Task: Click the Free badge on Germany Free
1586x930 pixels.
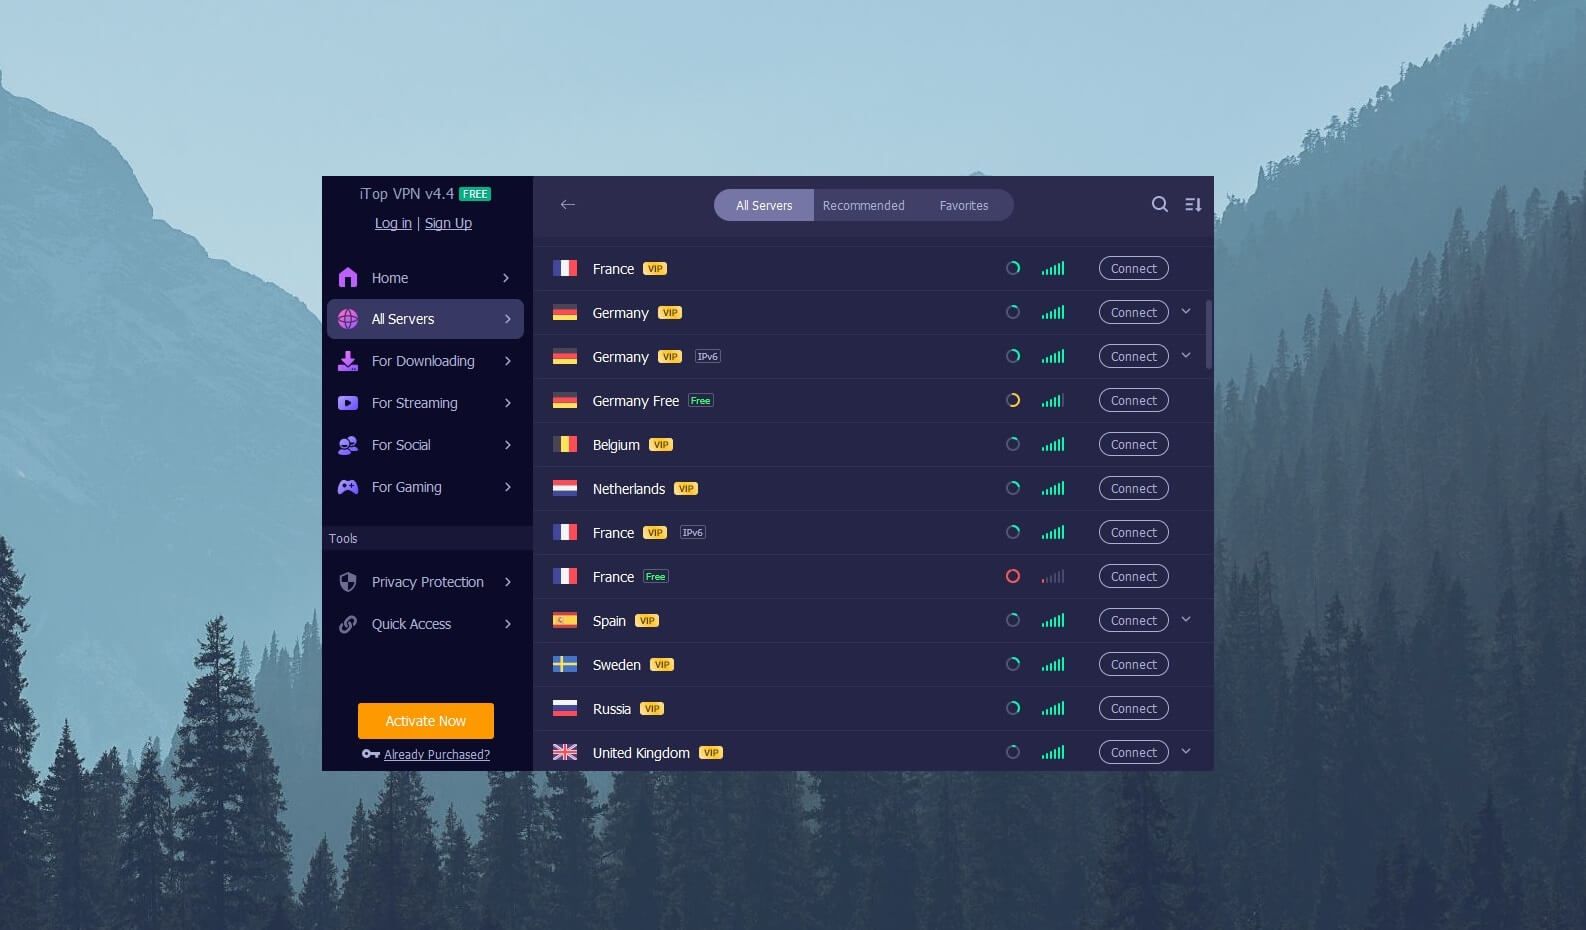Action: coord(701,400)
